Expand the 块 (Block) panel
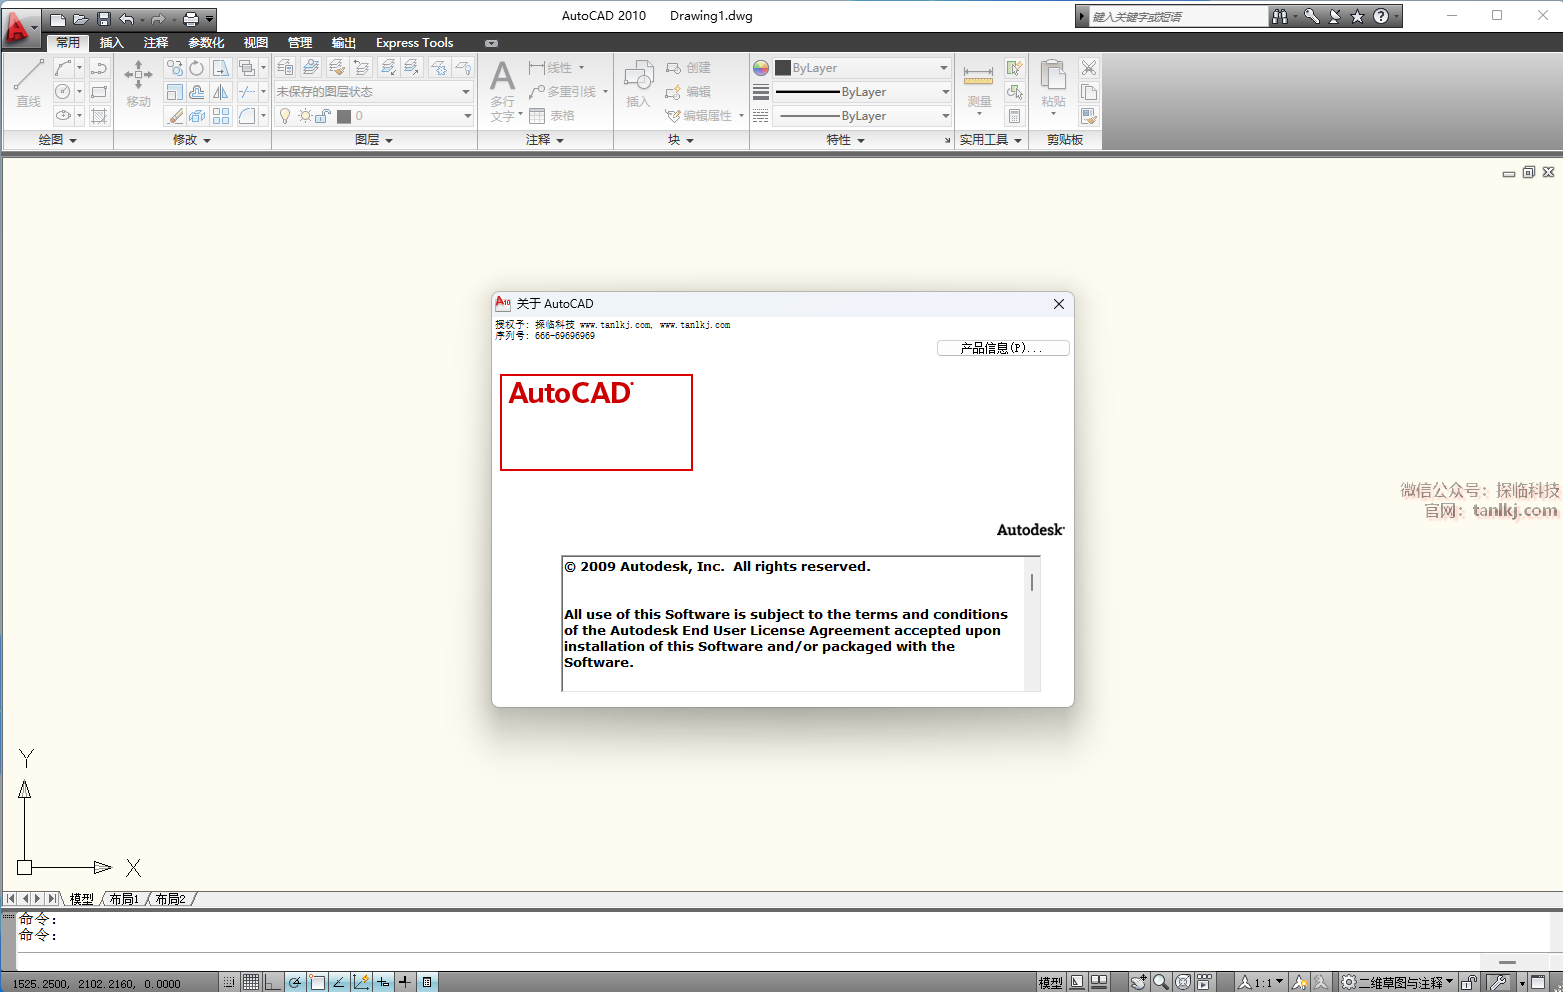Viewport: 1563px width, 992px height. tap(681, 140)
